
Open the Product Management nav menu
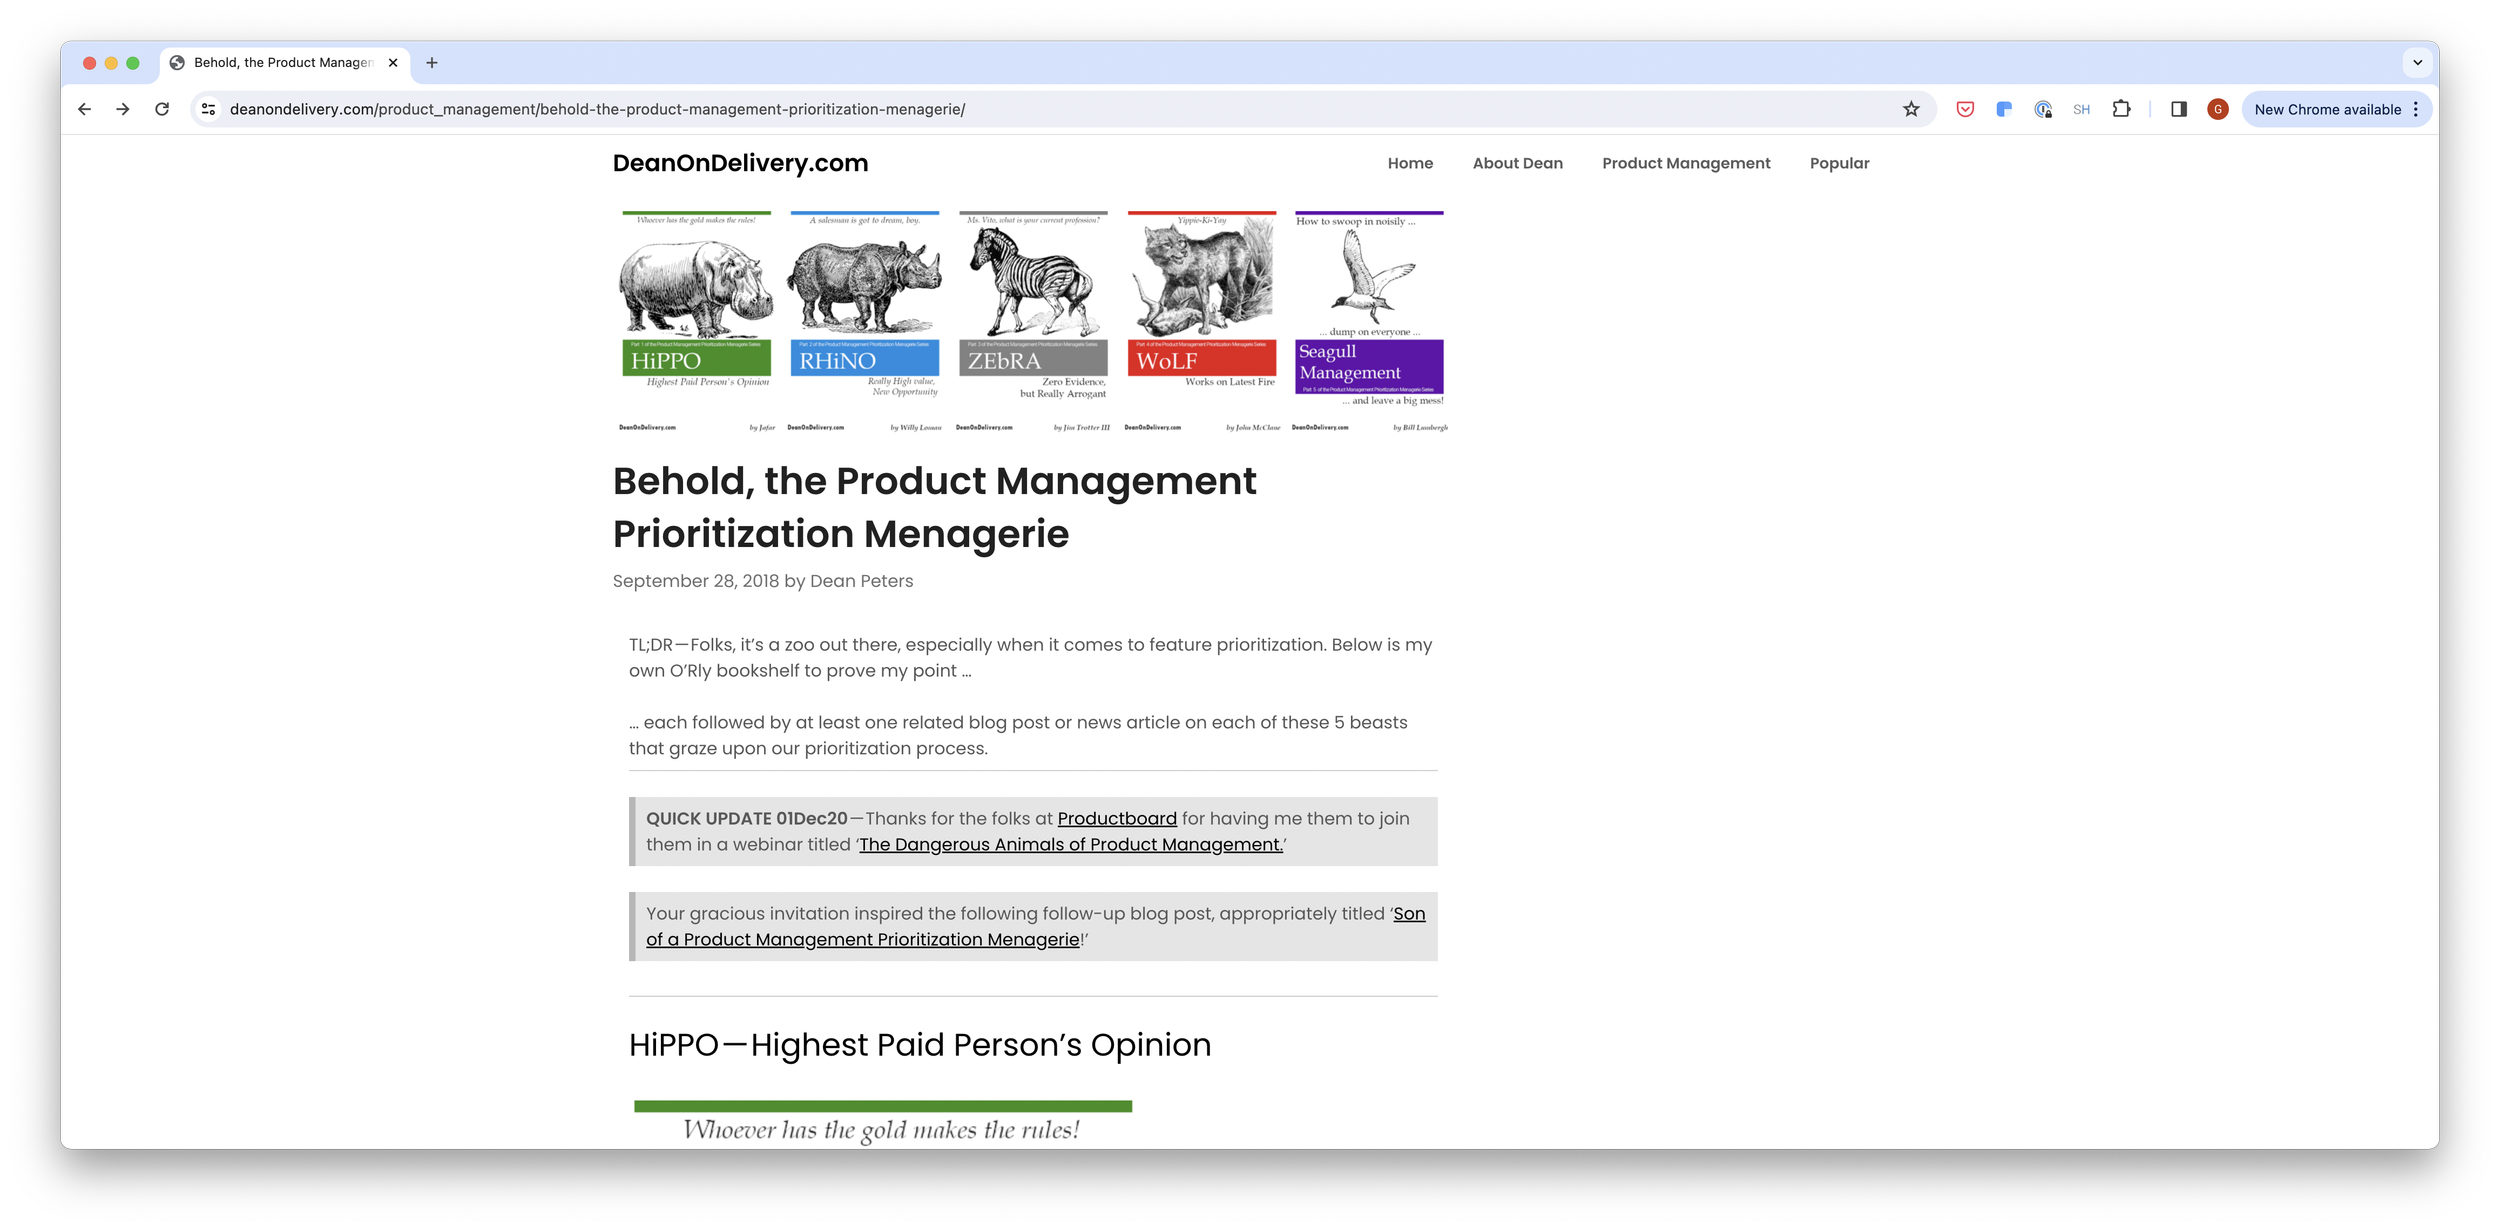click(x=1686, y=163)
